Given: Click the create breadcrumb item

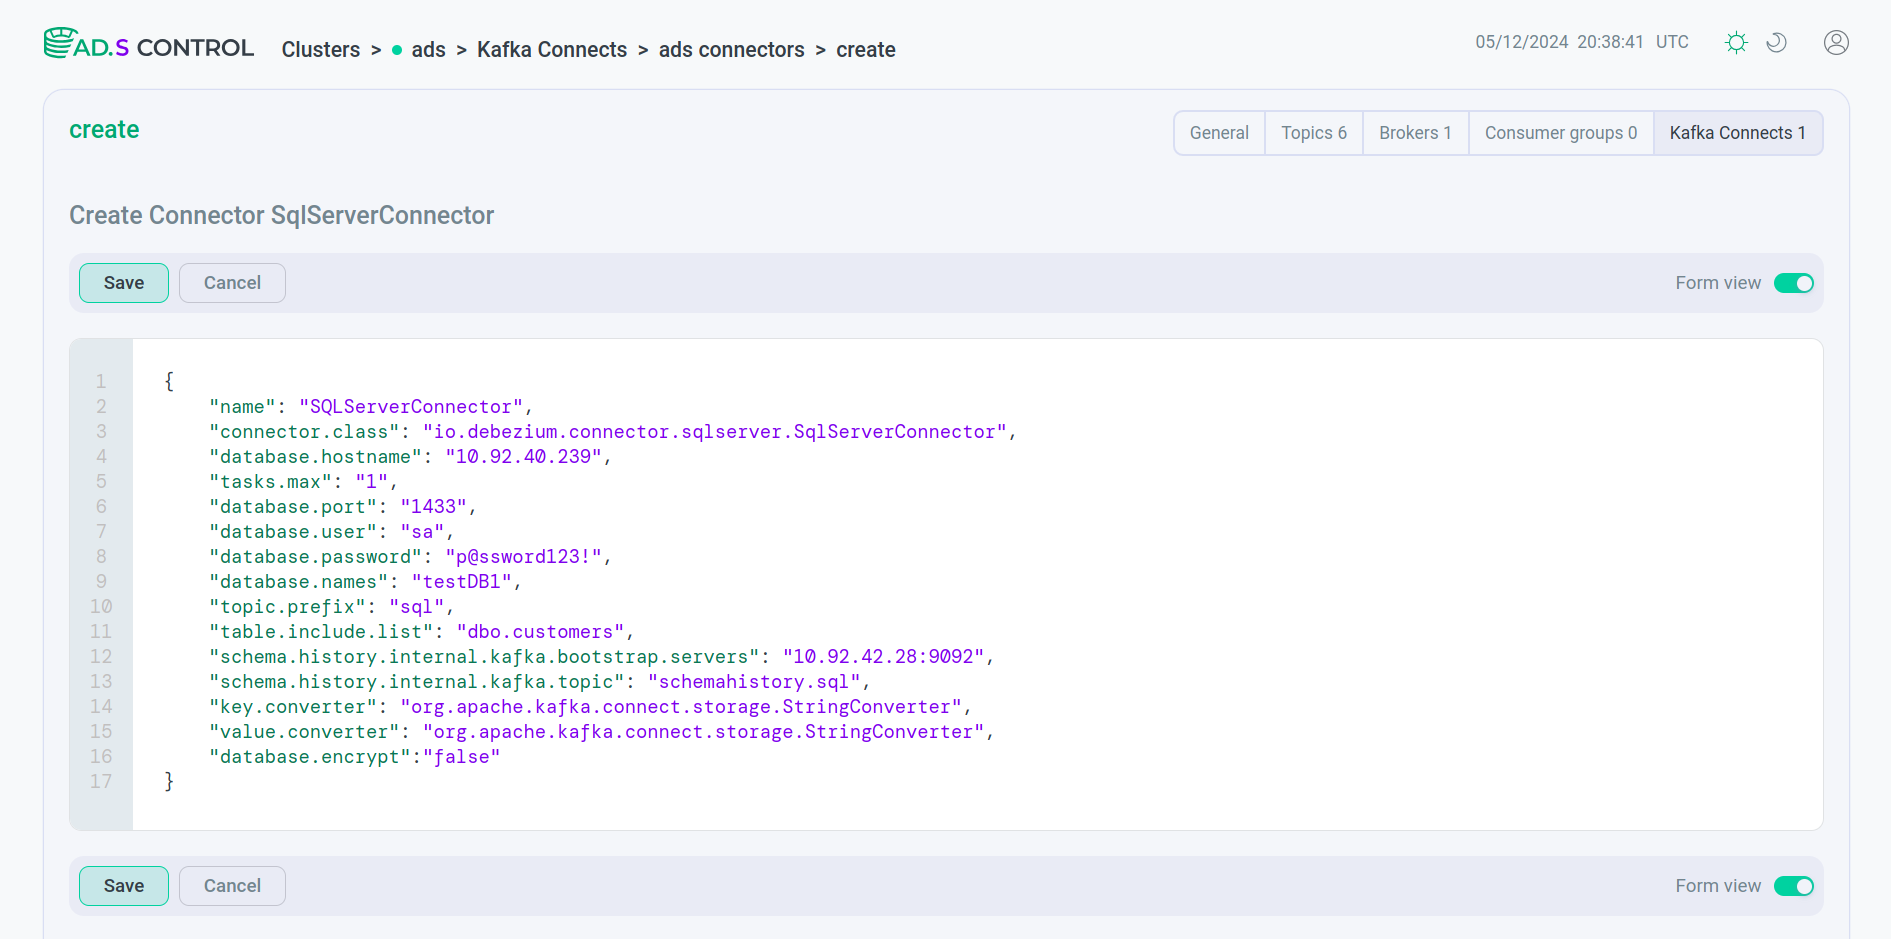Looking at the screenshot, I should click(x=866, y=50).
